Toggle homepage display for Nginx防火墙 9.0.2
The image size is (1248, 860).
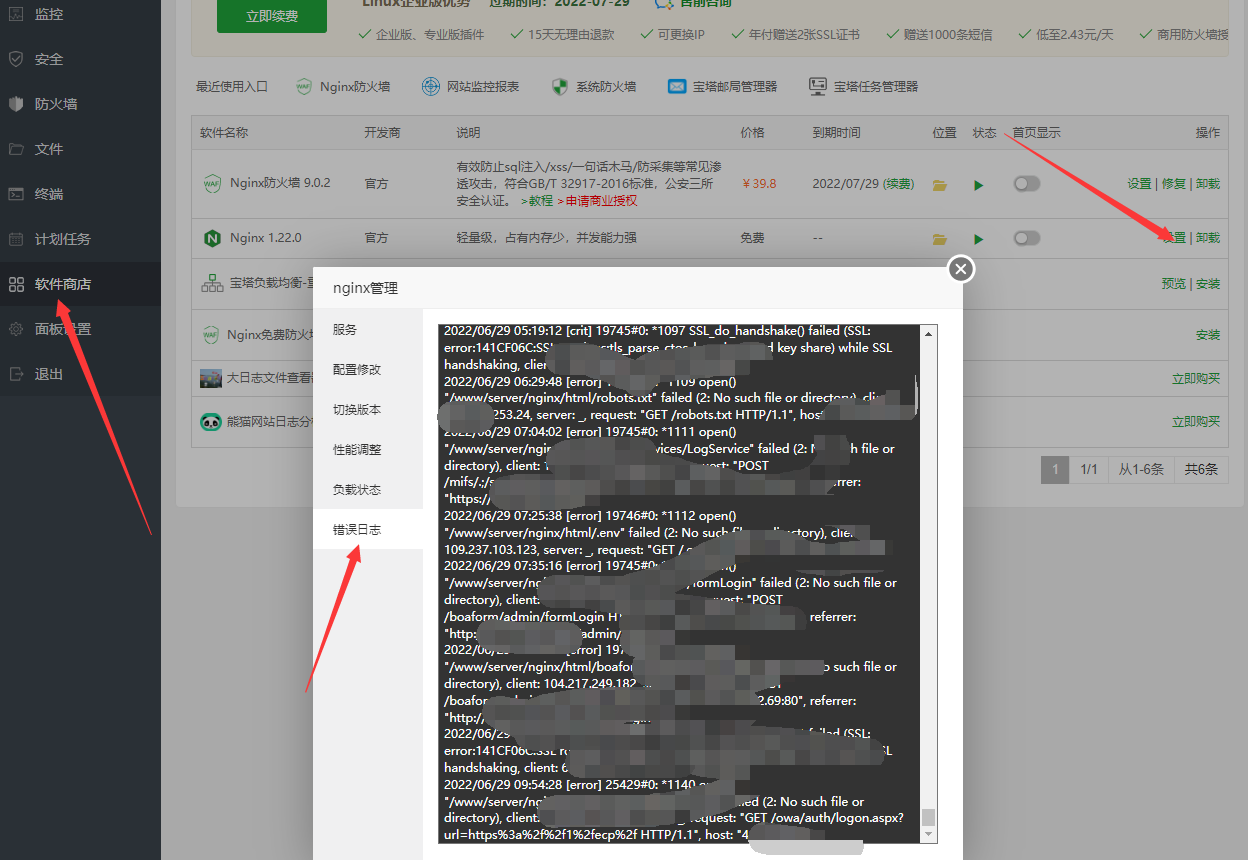coord(1026,184)
